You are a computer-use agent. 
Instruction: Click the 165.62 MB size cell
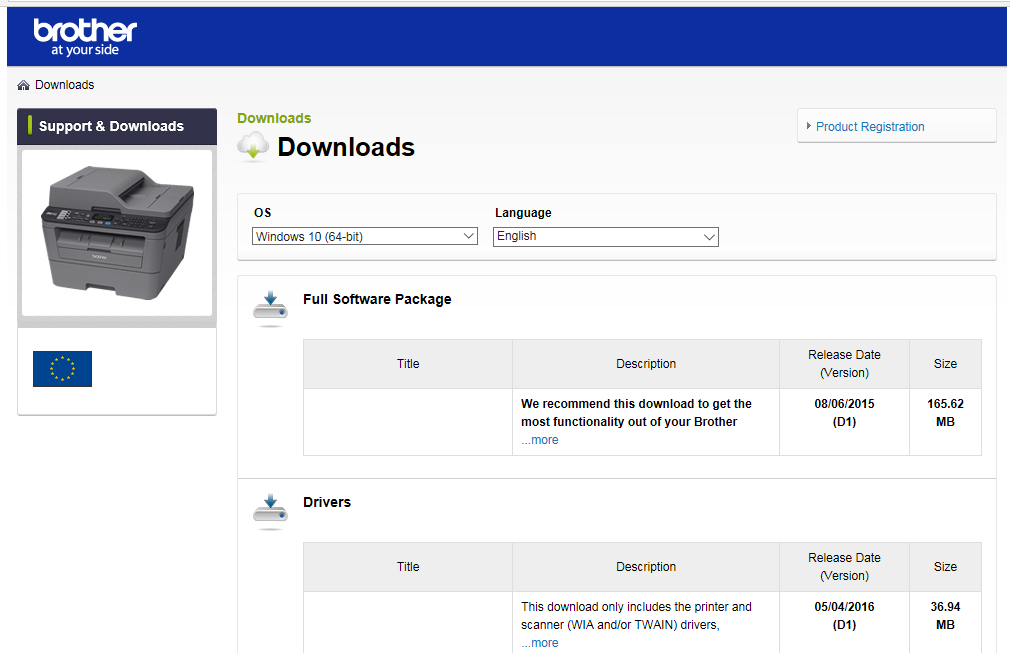pyautogui.click(x=945, y=422)
